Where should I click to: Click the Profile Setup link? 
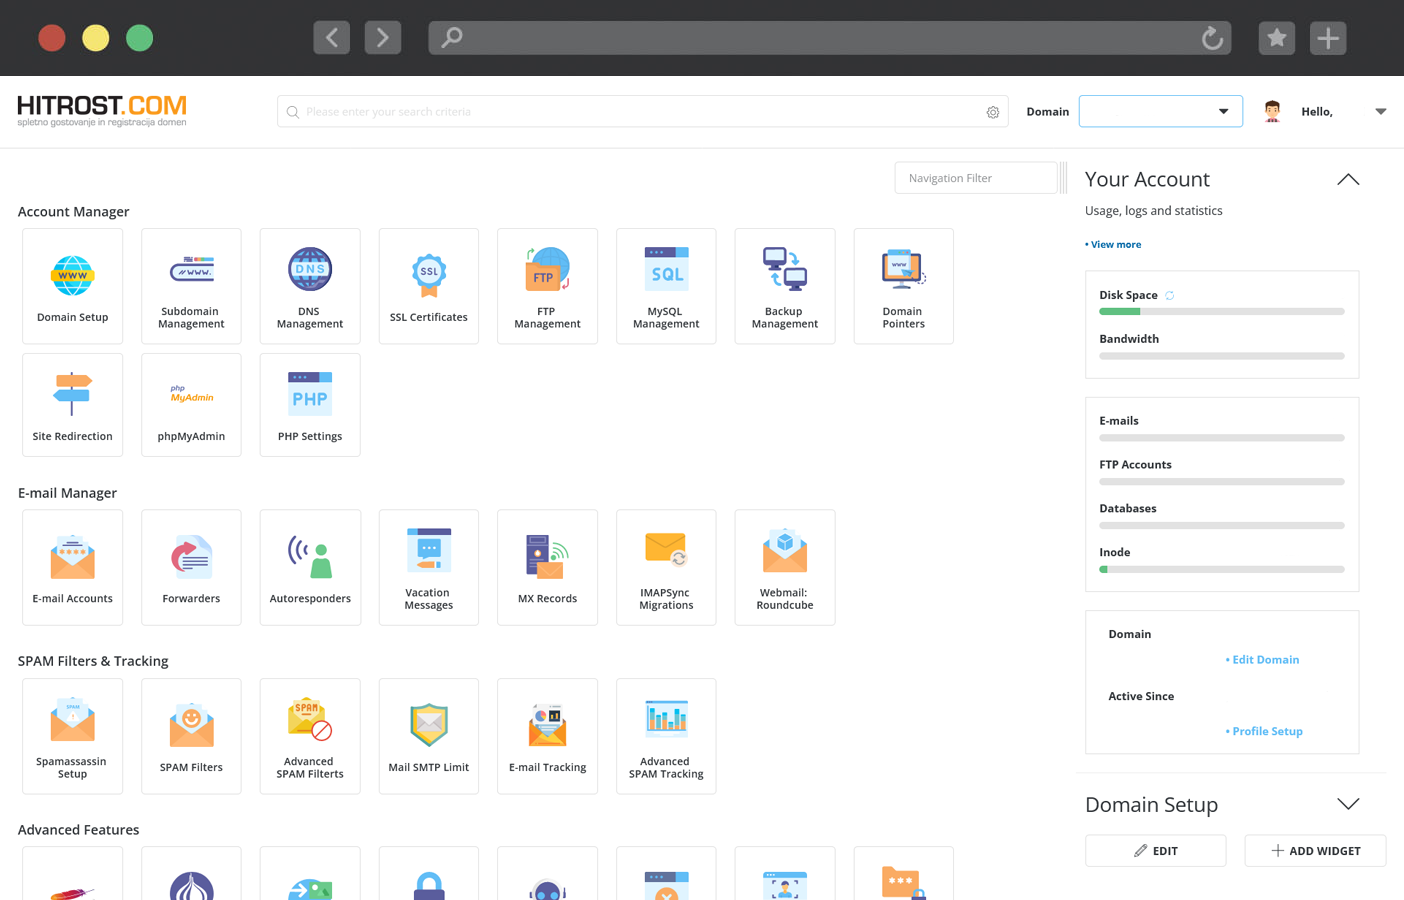[1264, 731]
